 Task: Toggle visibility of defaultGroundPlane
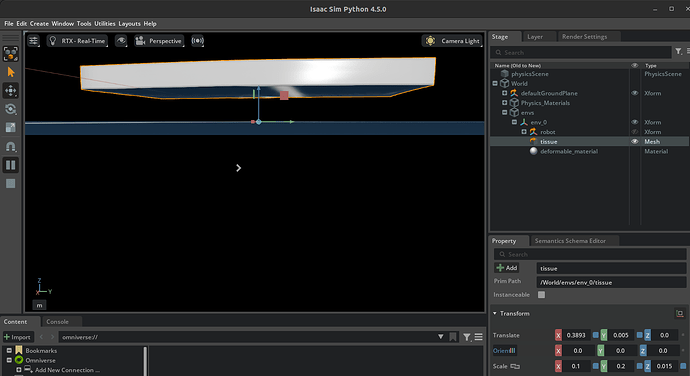(635, 93)
